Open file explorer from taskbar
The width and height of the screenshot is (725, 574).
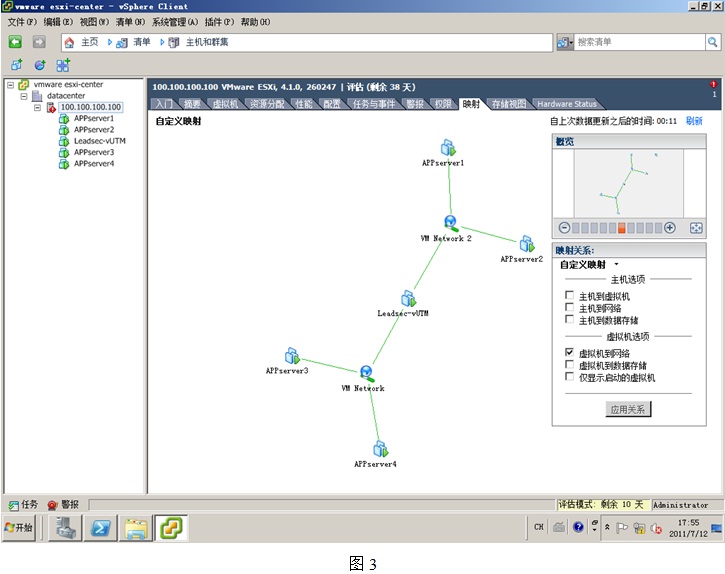coord(135,528)
